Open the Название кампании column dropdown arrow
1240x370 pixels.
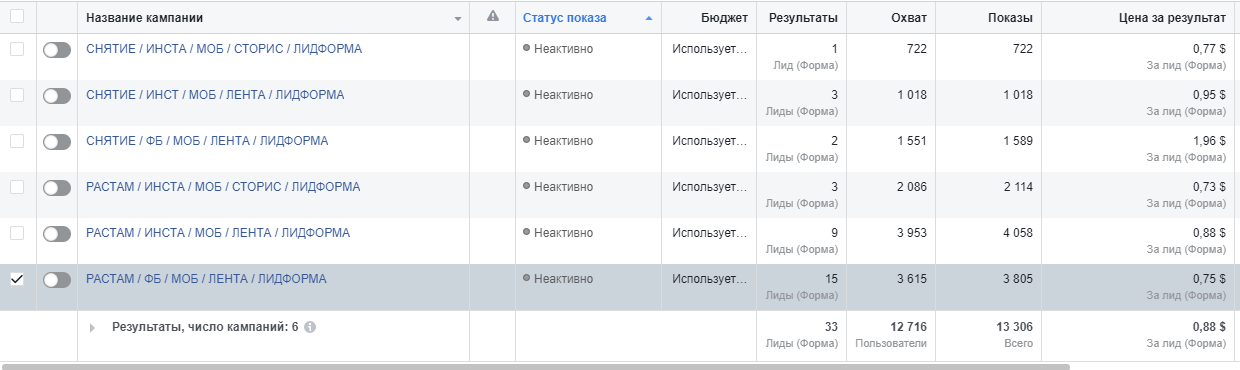(x=458, y=18)
